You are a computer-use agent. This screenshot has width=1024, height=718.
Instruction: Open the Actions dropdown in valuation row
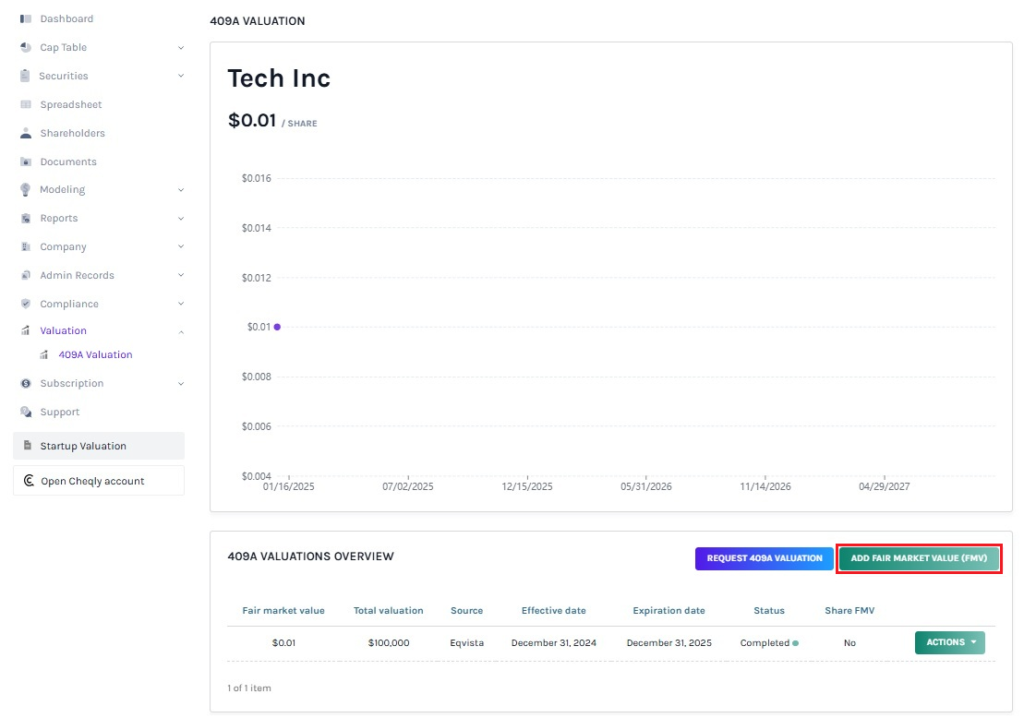tap(949, 643)
